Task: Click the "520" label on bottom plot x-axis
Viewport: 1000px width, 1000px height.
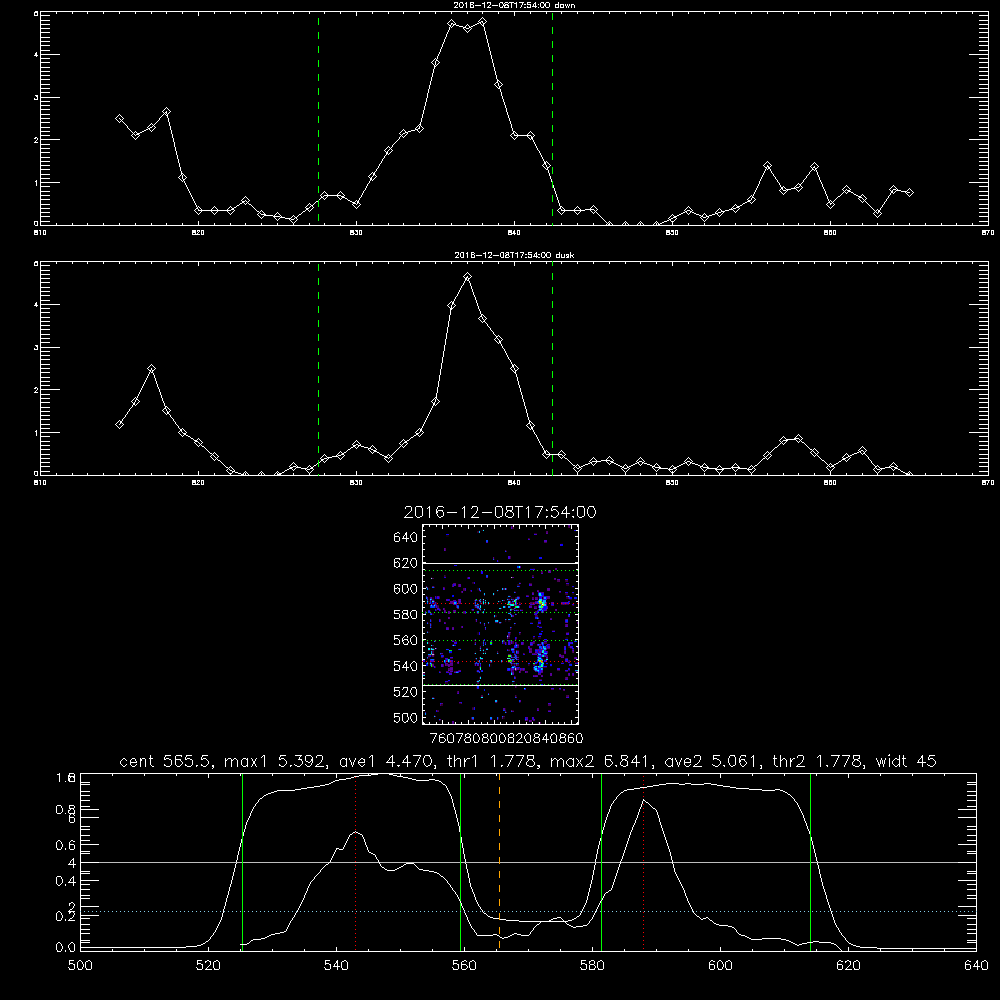Action: click(208, 966)
